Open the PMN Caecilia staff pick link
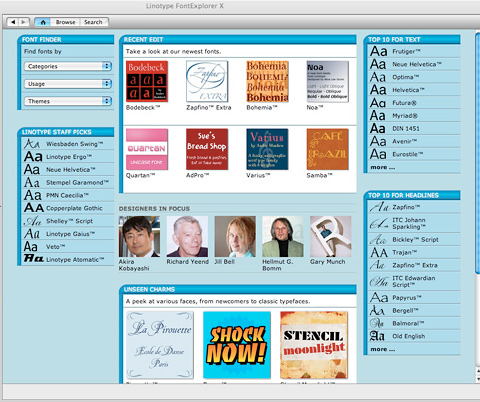This screenshot has width=480, height=402. (67, 195)
